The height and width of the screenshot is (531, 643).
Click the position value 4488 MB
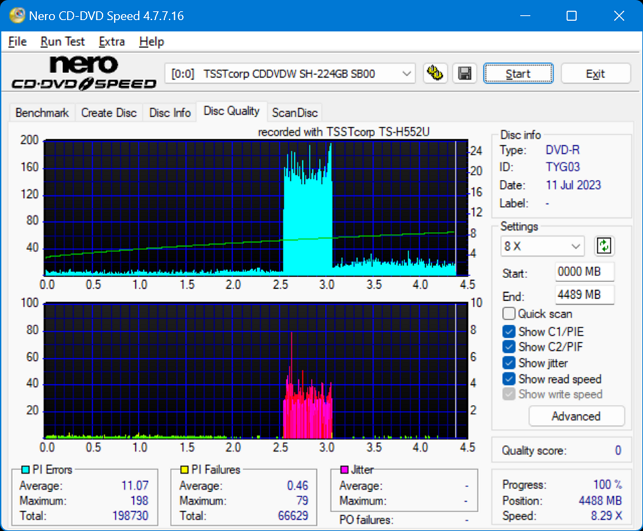click(x=600, y=501)
